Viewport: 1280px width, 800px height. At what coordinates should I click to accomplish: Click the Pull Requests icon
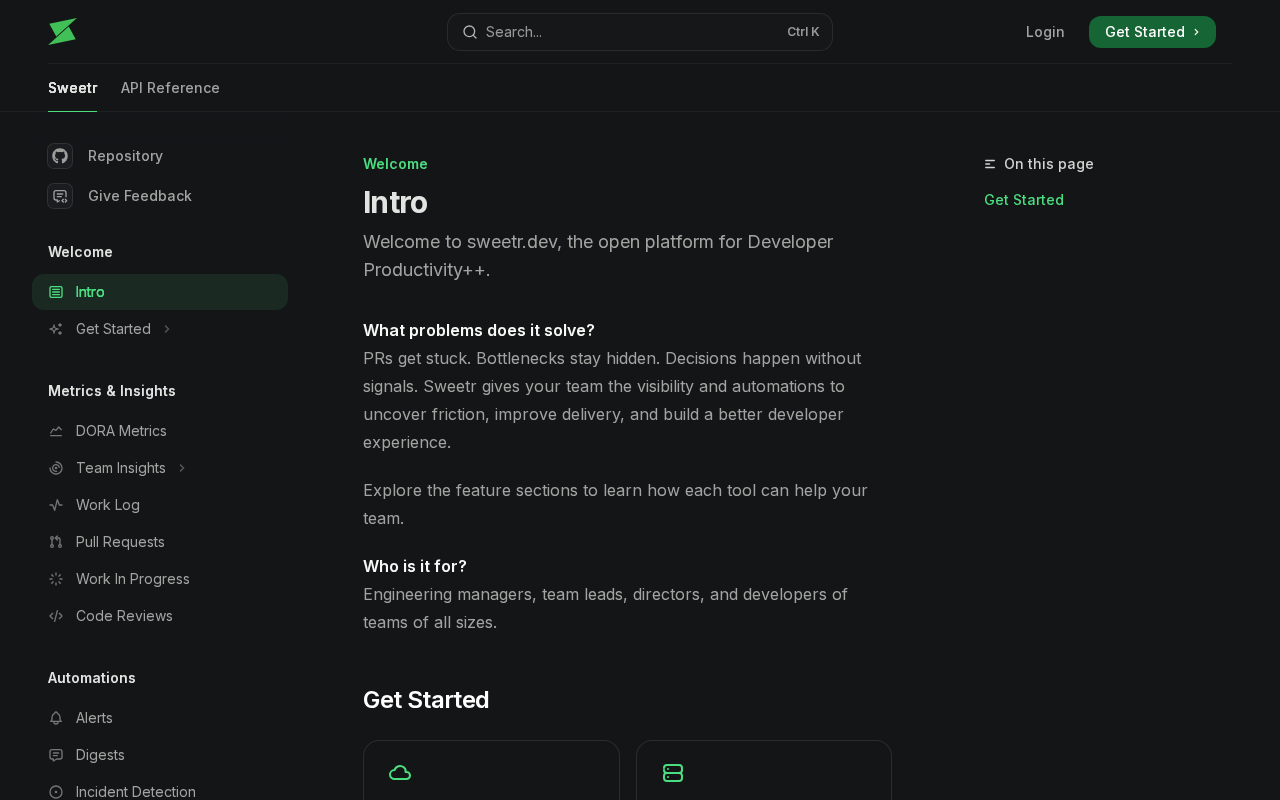(56, 542)
